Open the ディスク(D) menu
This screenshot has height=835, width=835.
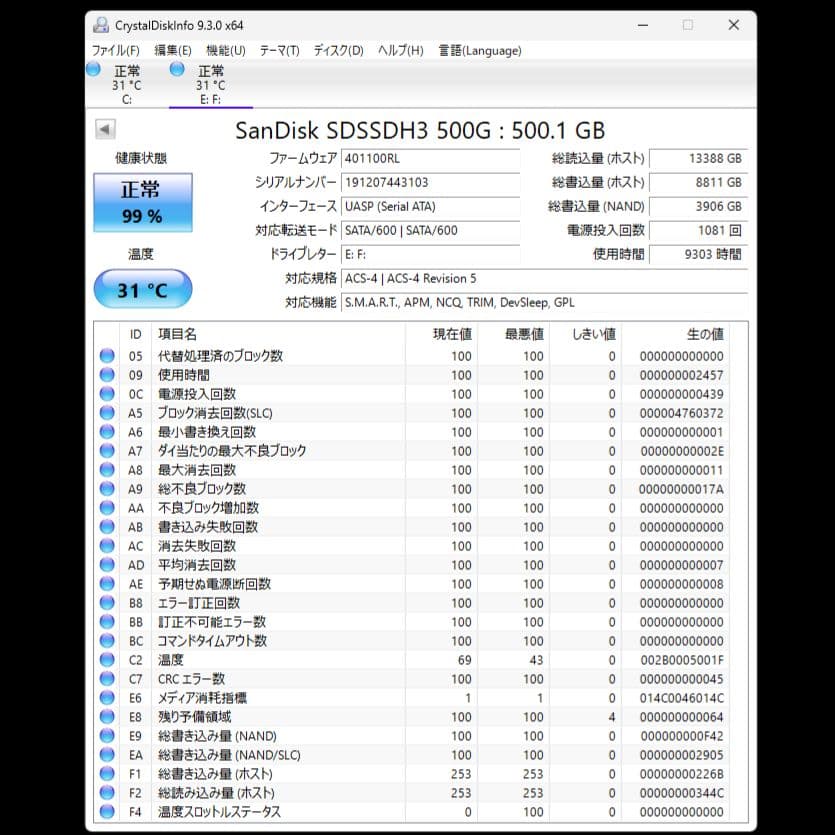(338, 51)
